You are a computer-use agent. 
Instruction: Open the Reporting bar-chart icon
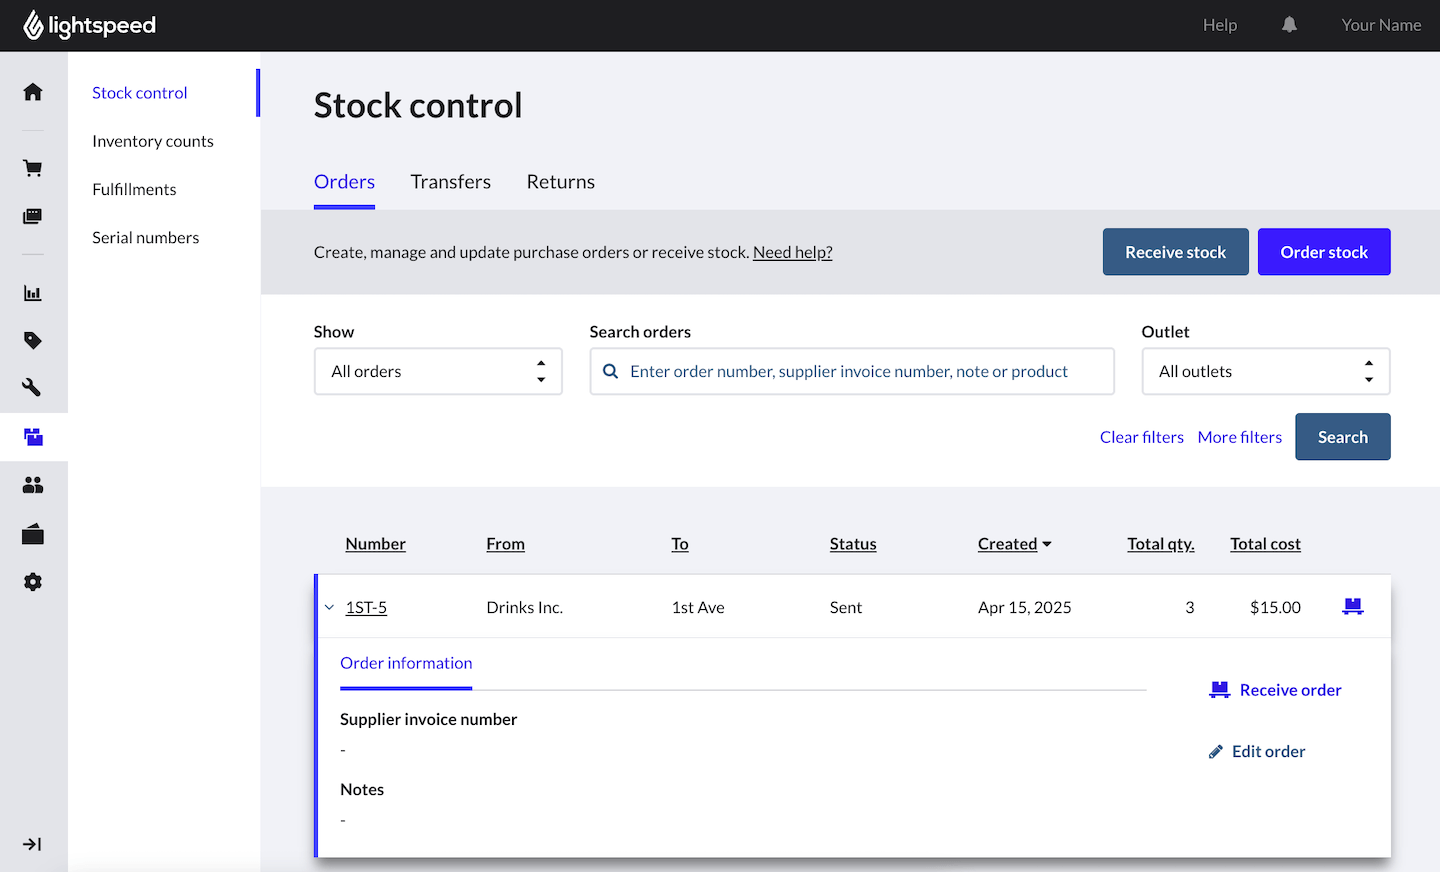click(33, 292)
